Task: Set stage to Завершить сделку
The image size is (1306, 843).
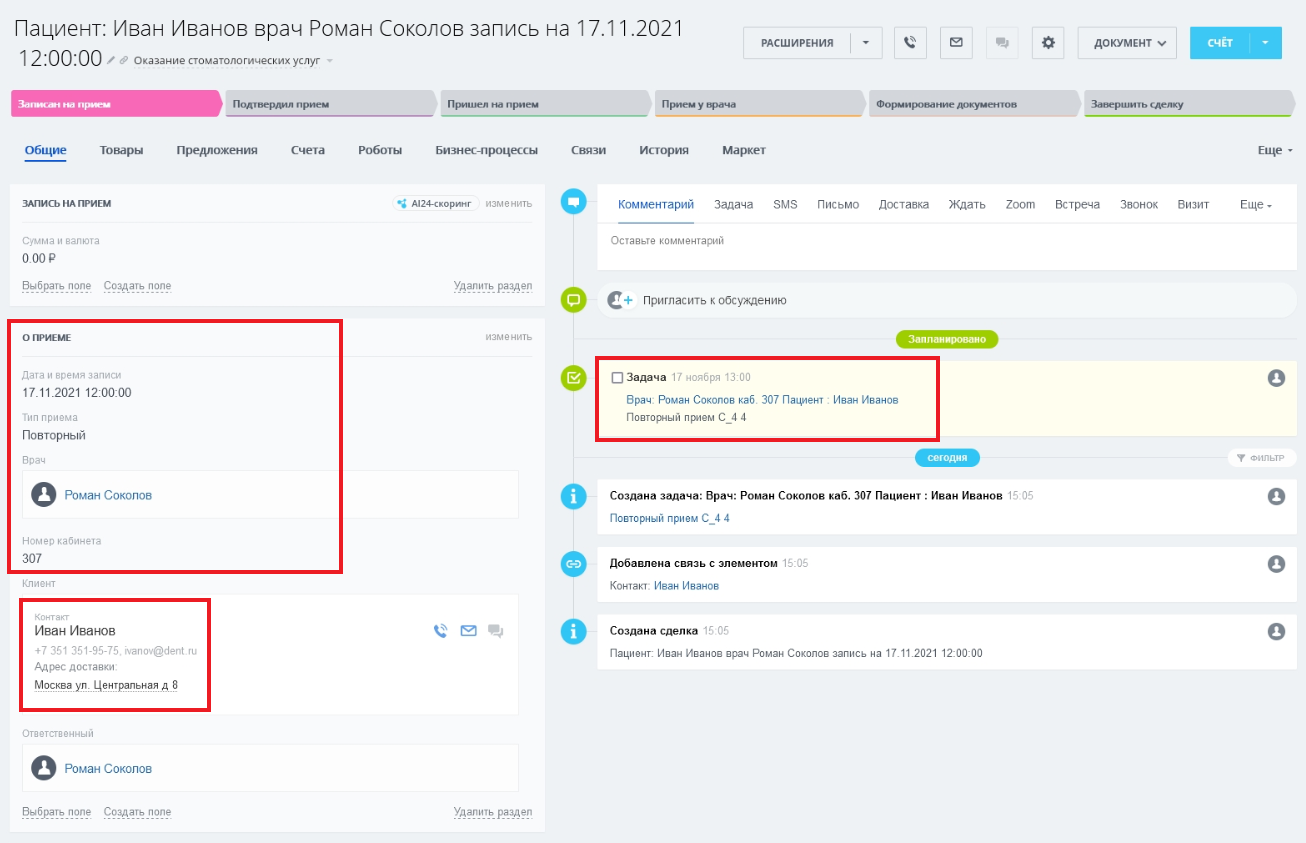Action: click(1188, 104)
